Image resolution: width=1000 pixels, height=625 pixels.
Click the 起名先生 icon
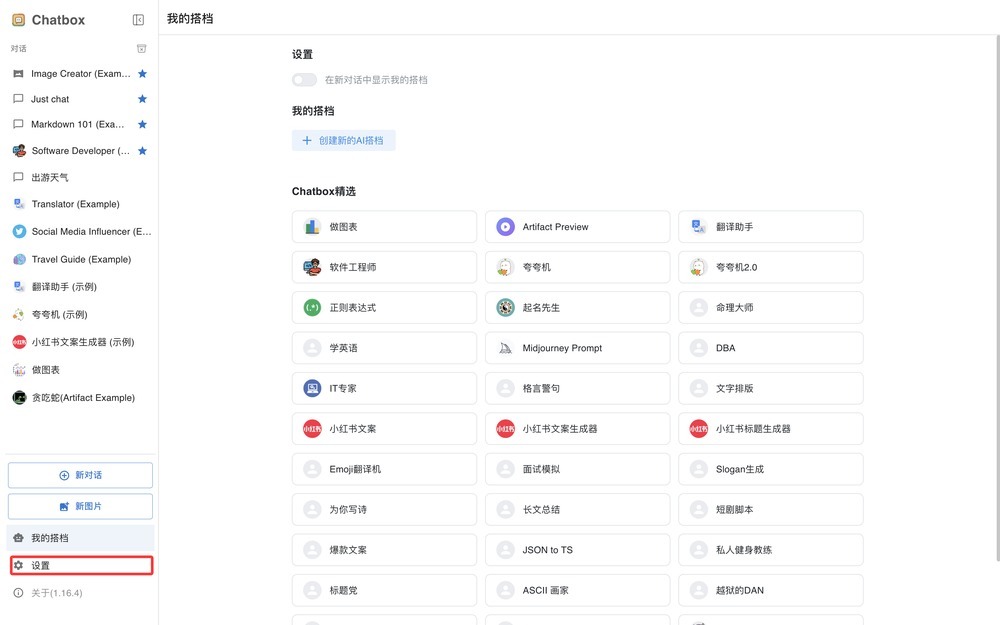tap(505, 308)
